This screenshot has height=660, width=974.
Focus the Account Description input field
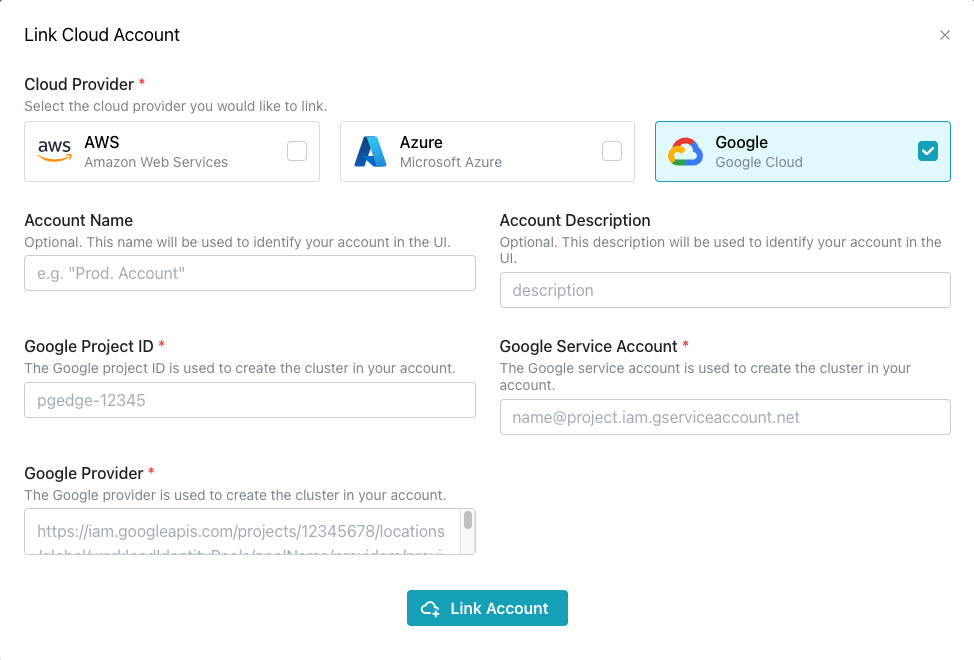click(725, 290)
